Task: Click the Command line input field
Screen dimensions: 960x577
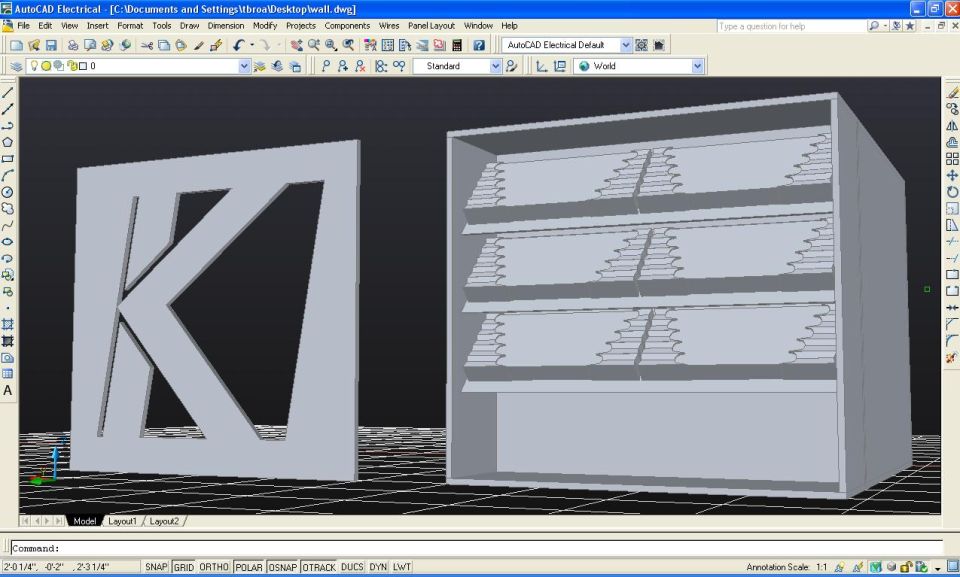Action: coord(476,548)
